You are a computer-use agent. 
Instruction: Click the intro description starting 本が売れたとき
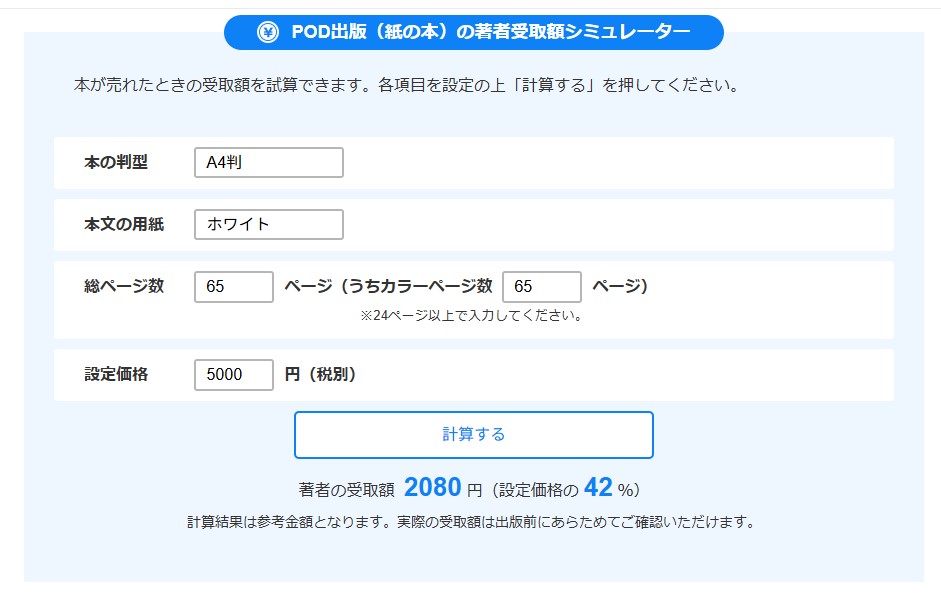coord(406,85)
